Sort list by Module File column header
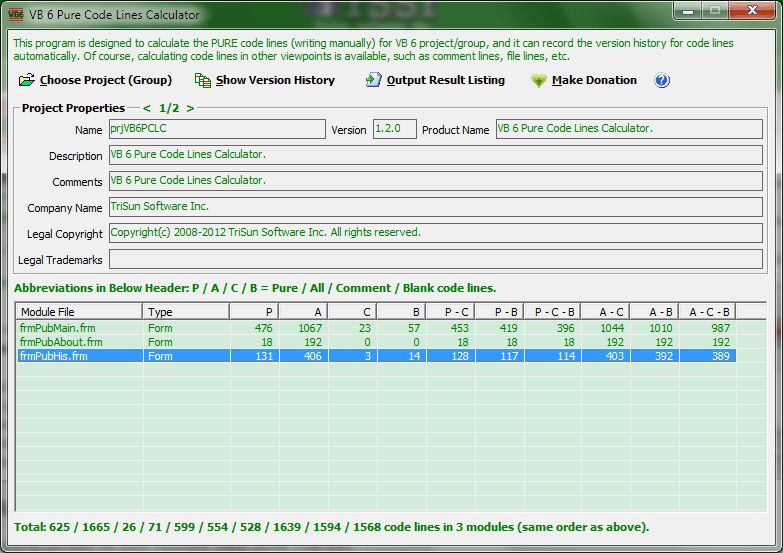 click(x=78, y=312)
